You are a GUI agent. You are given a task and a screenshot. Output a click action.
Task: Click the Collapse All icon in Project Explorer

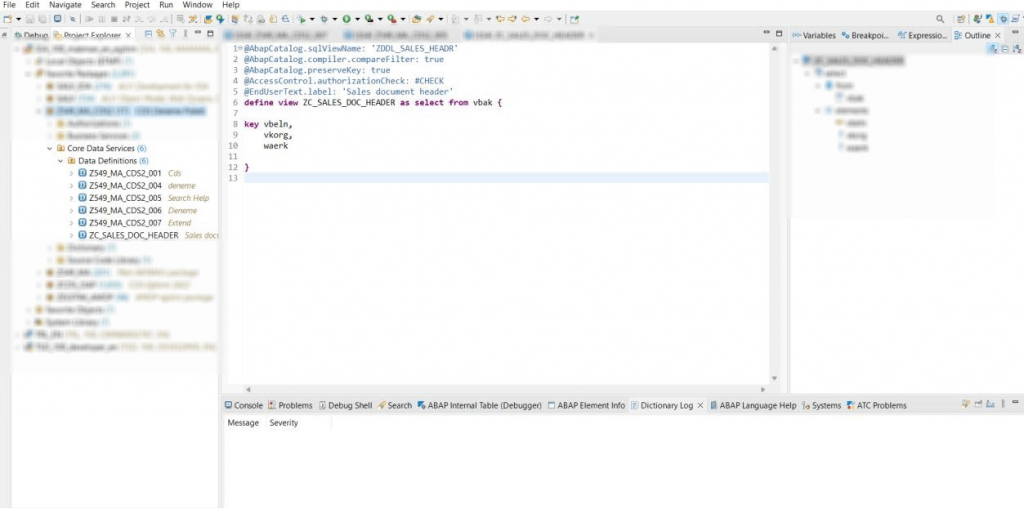(x=149, y=33)
